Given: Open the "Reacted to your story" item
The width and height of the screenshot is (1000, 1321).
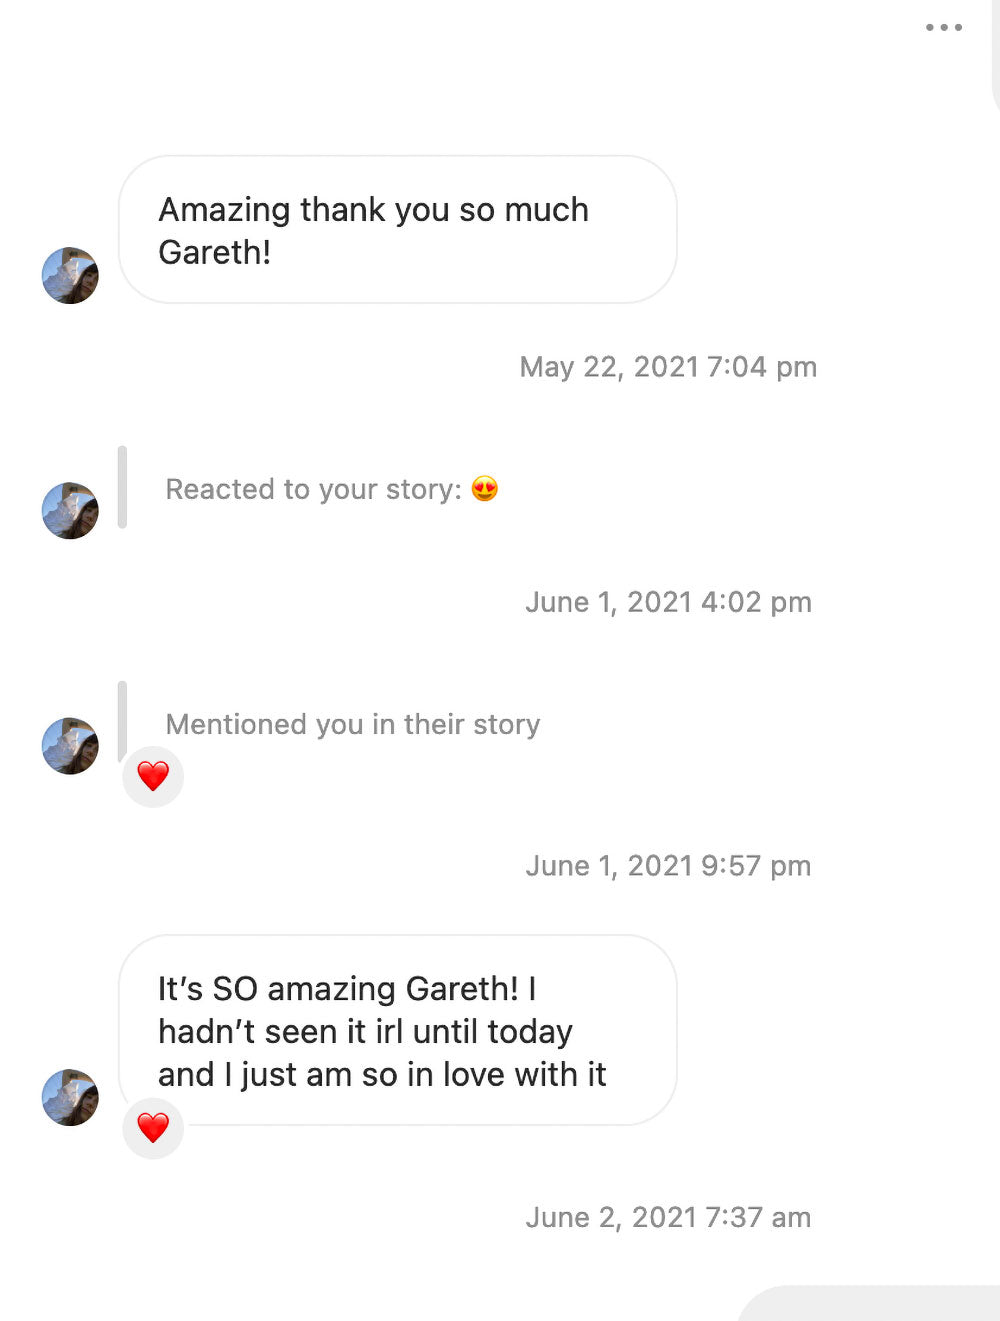Looking at the screenshot, I should coord(313,489).
